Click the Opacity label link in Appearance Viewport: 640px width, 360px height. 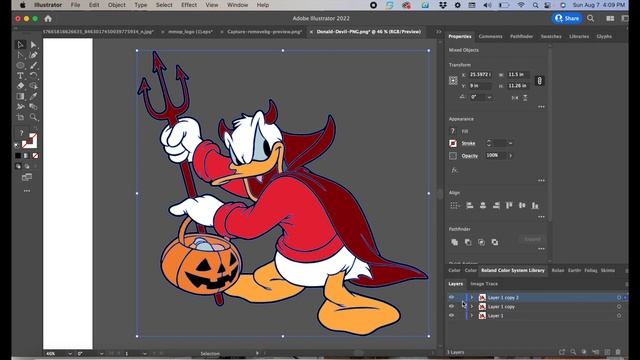click(x=470, y=156)
